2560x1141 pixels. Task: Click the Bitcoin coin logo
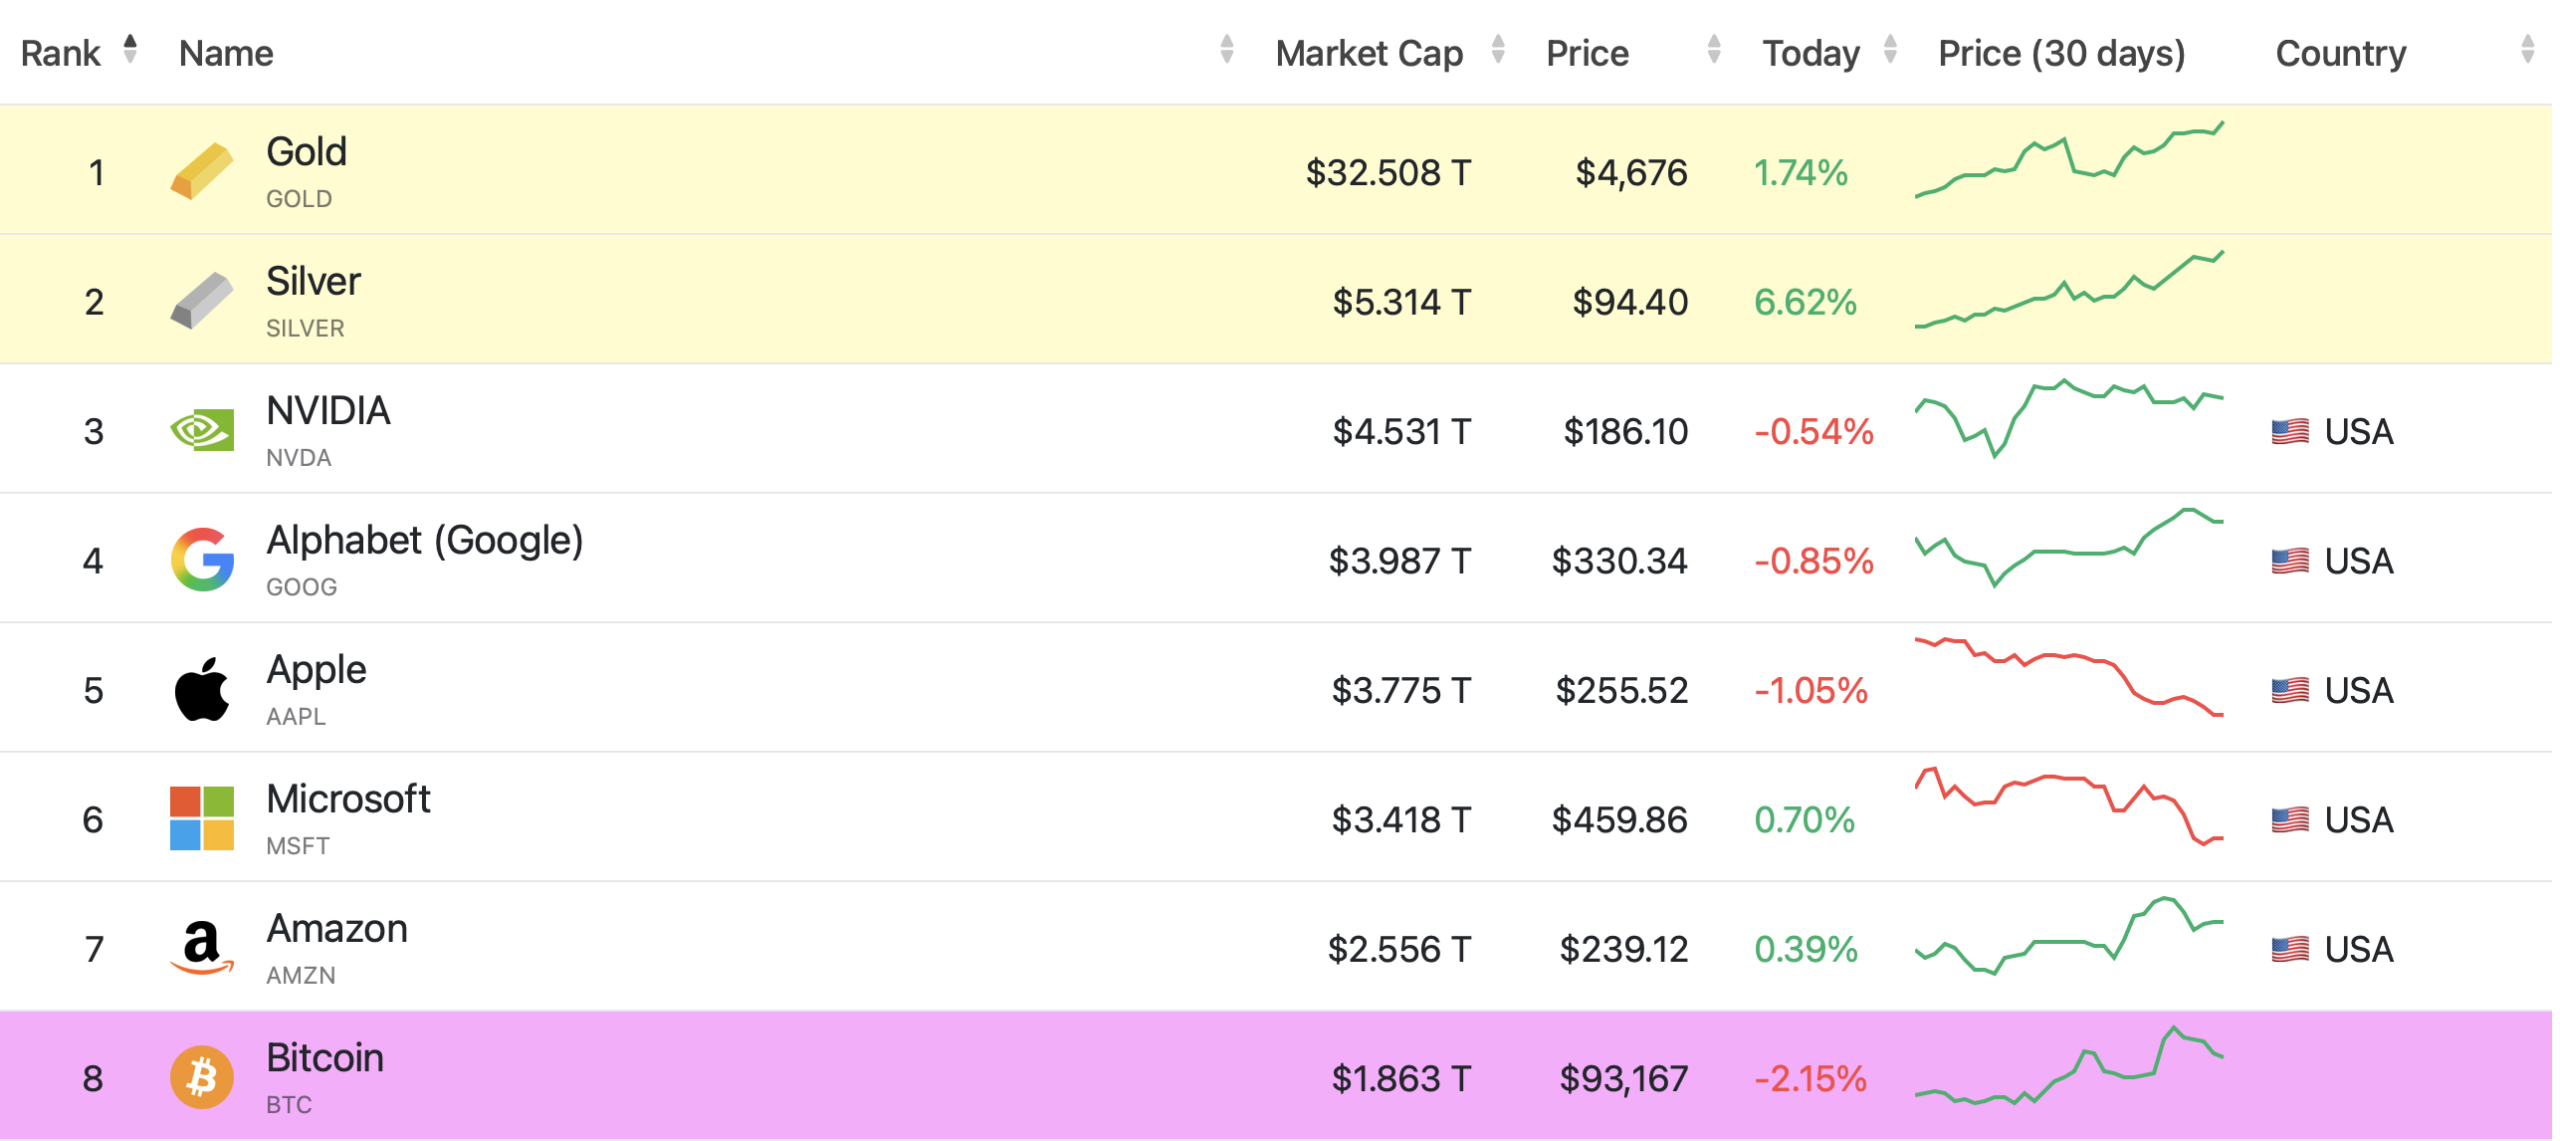click(203, 1077)
